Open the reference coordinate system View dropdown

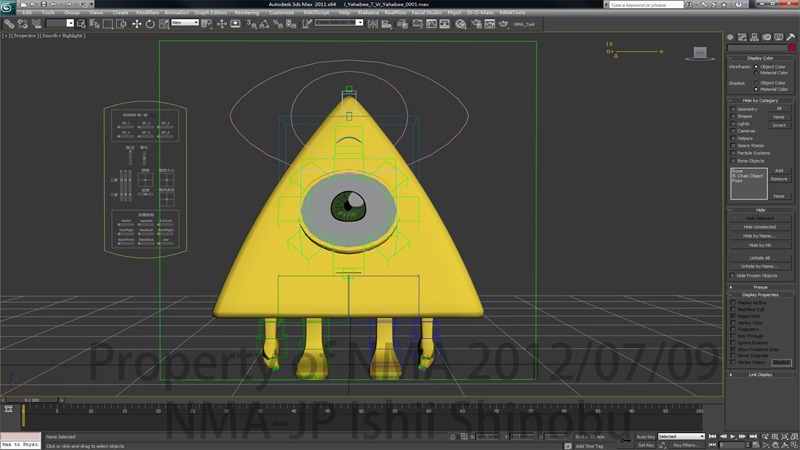click(184, 22)
